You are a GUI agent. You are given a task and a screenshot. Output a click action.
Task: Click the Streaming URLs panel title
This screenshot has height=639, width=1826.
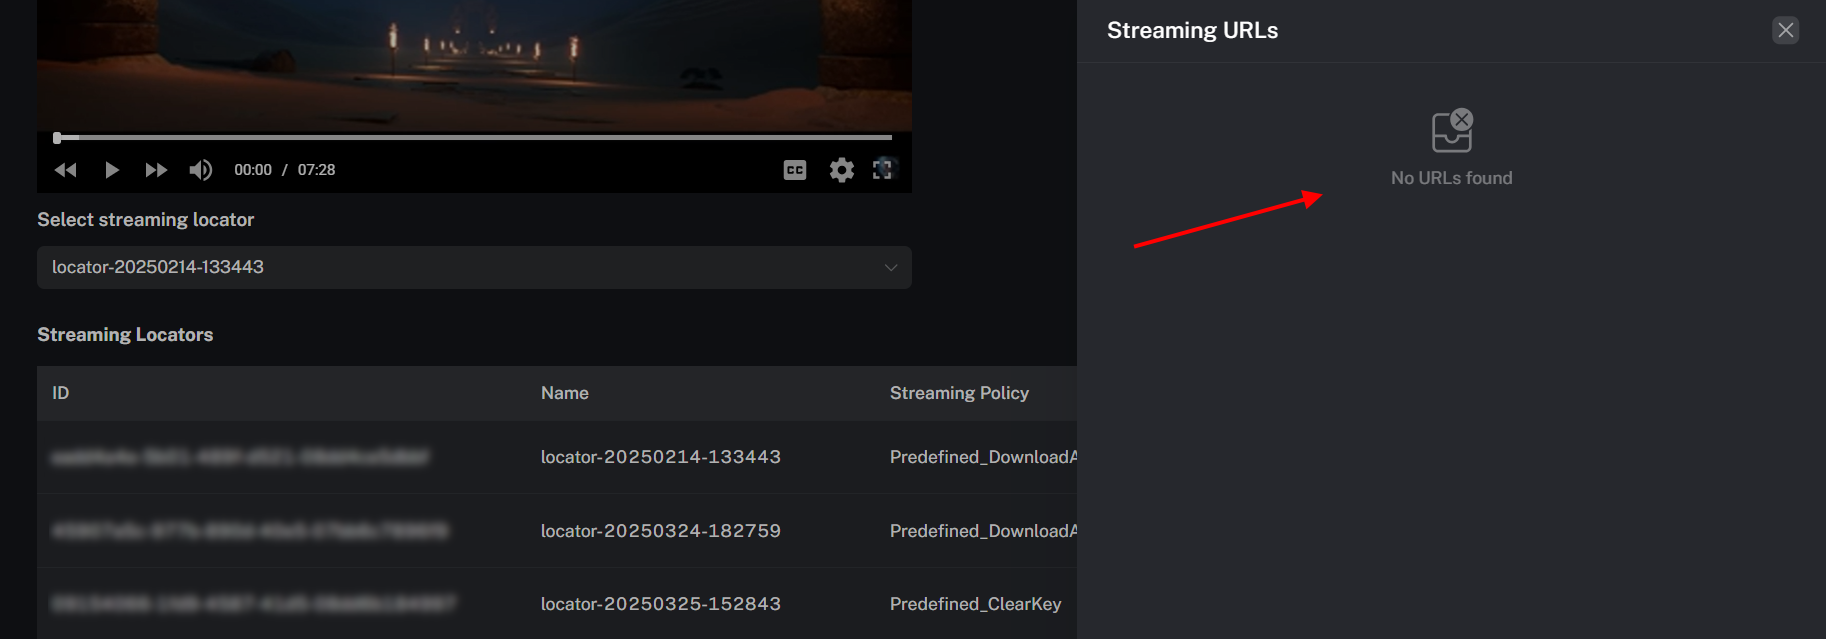[x=1192, y=31]
